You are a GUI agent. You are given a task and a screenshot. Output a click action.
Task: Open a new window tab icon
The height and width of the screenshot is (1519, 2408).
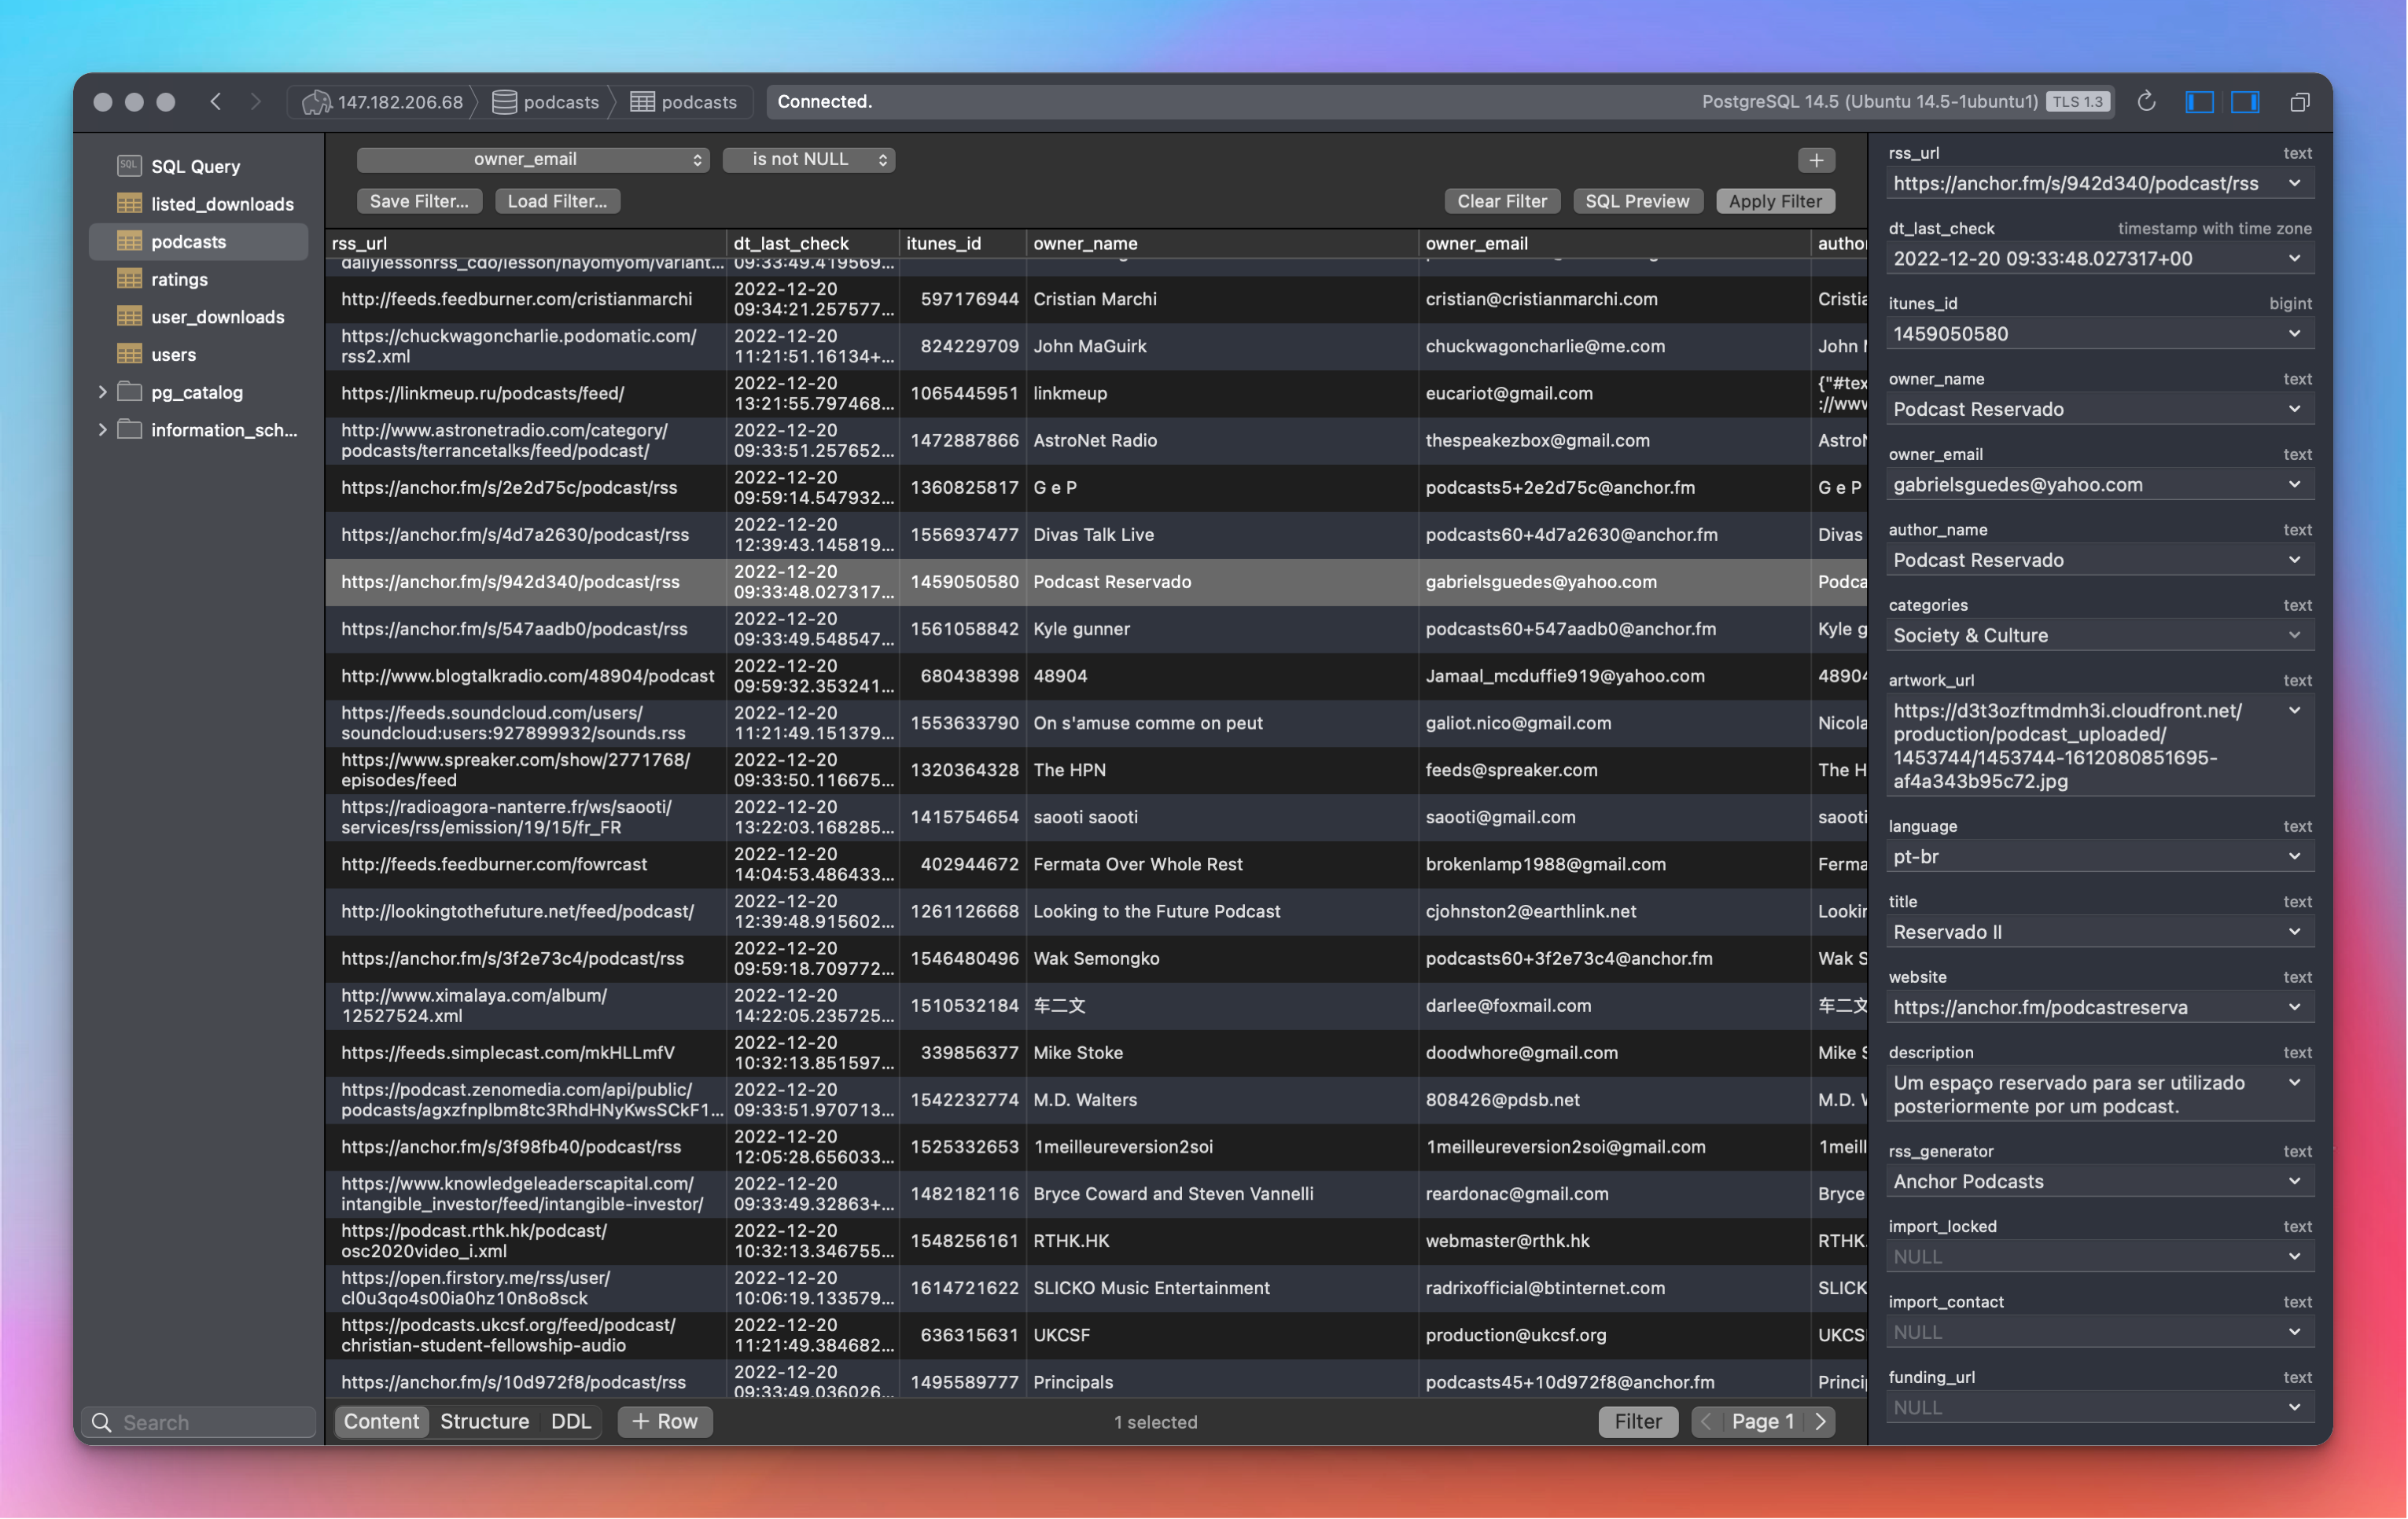(2299, 102)
